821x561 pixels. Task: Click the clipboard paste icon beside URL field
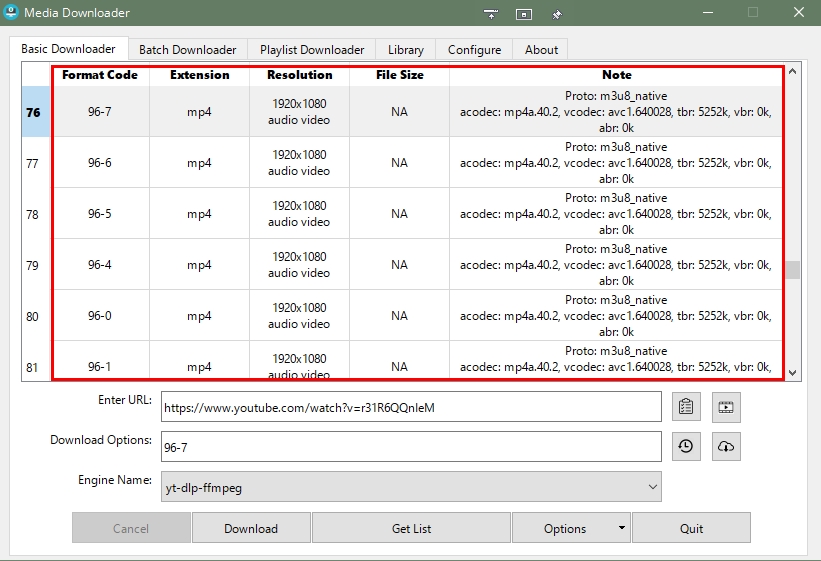pos(685,407)
